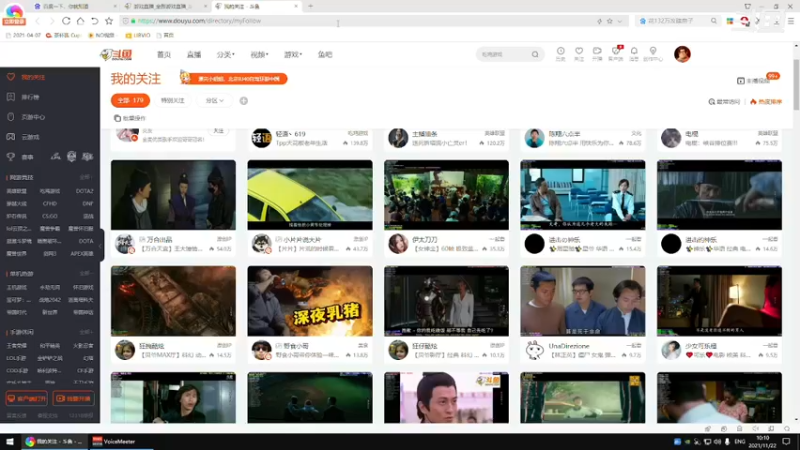800x450 pixels.
Task: Open the user profile avatar in header
Action: (682, 54)
